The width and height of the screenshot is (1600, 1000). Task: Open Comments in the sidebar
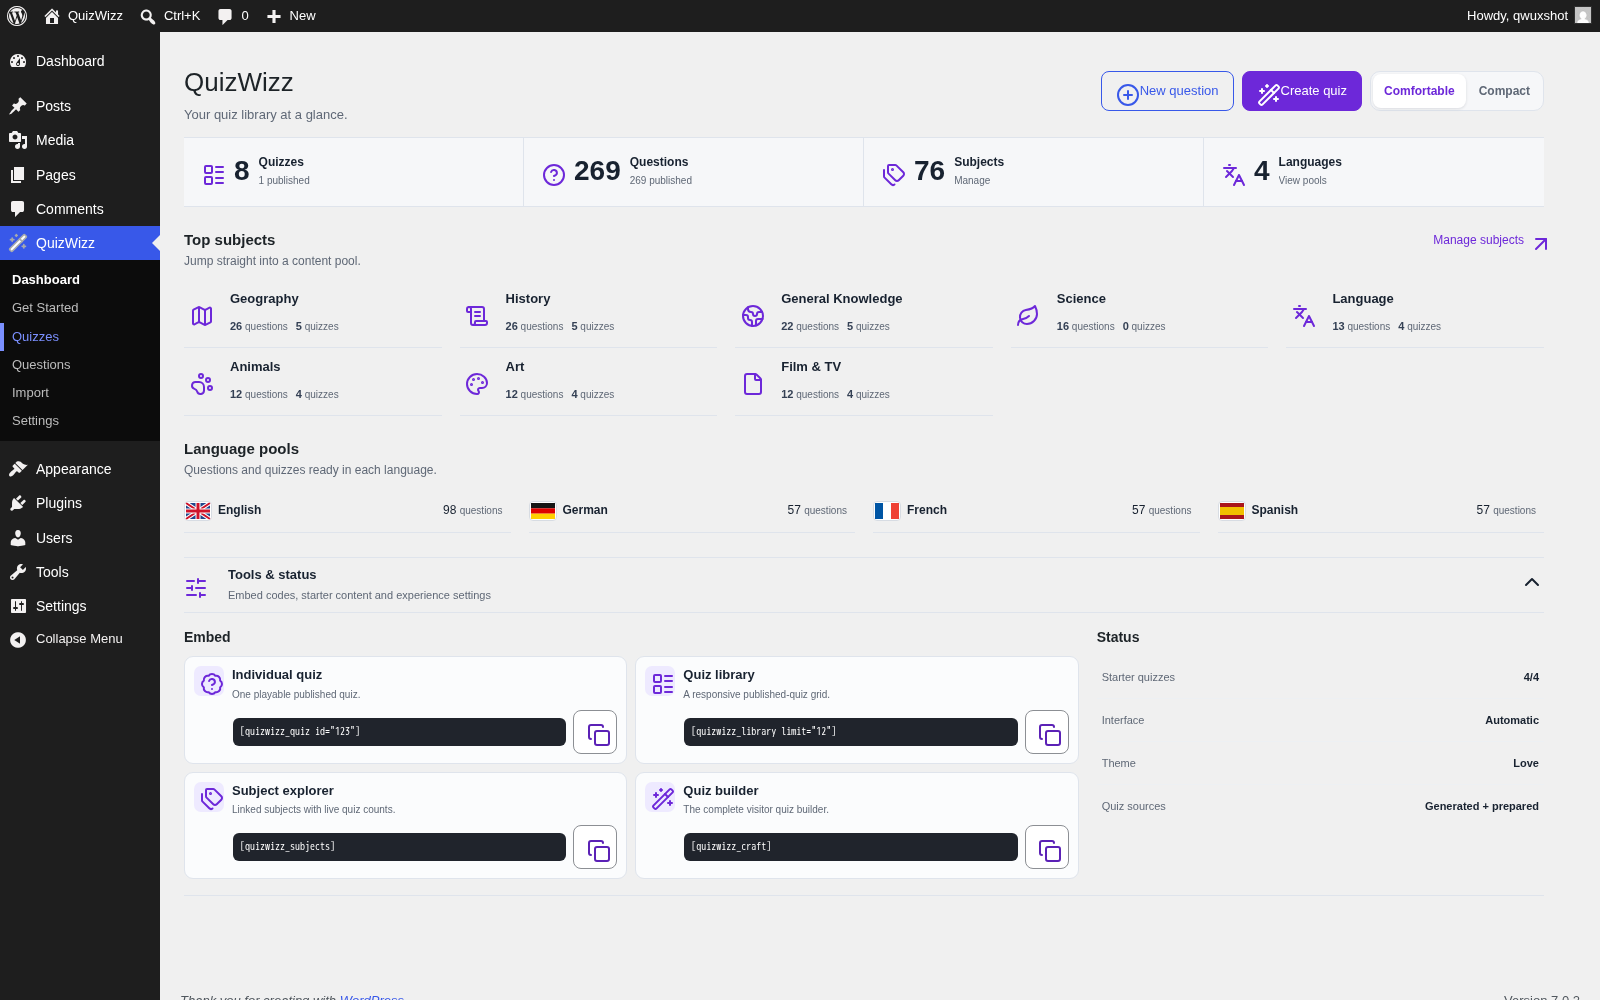(x=80, y=209)
